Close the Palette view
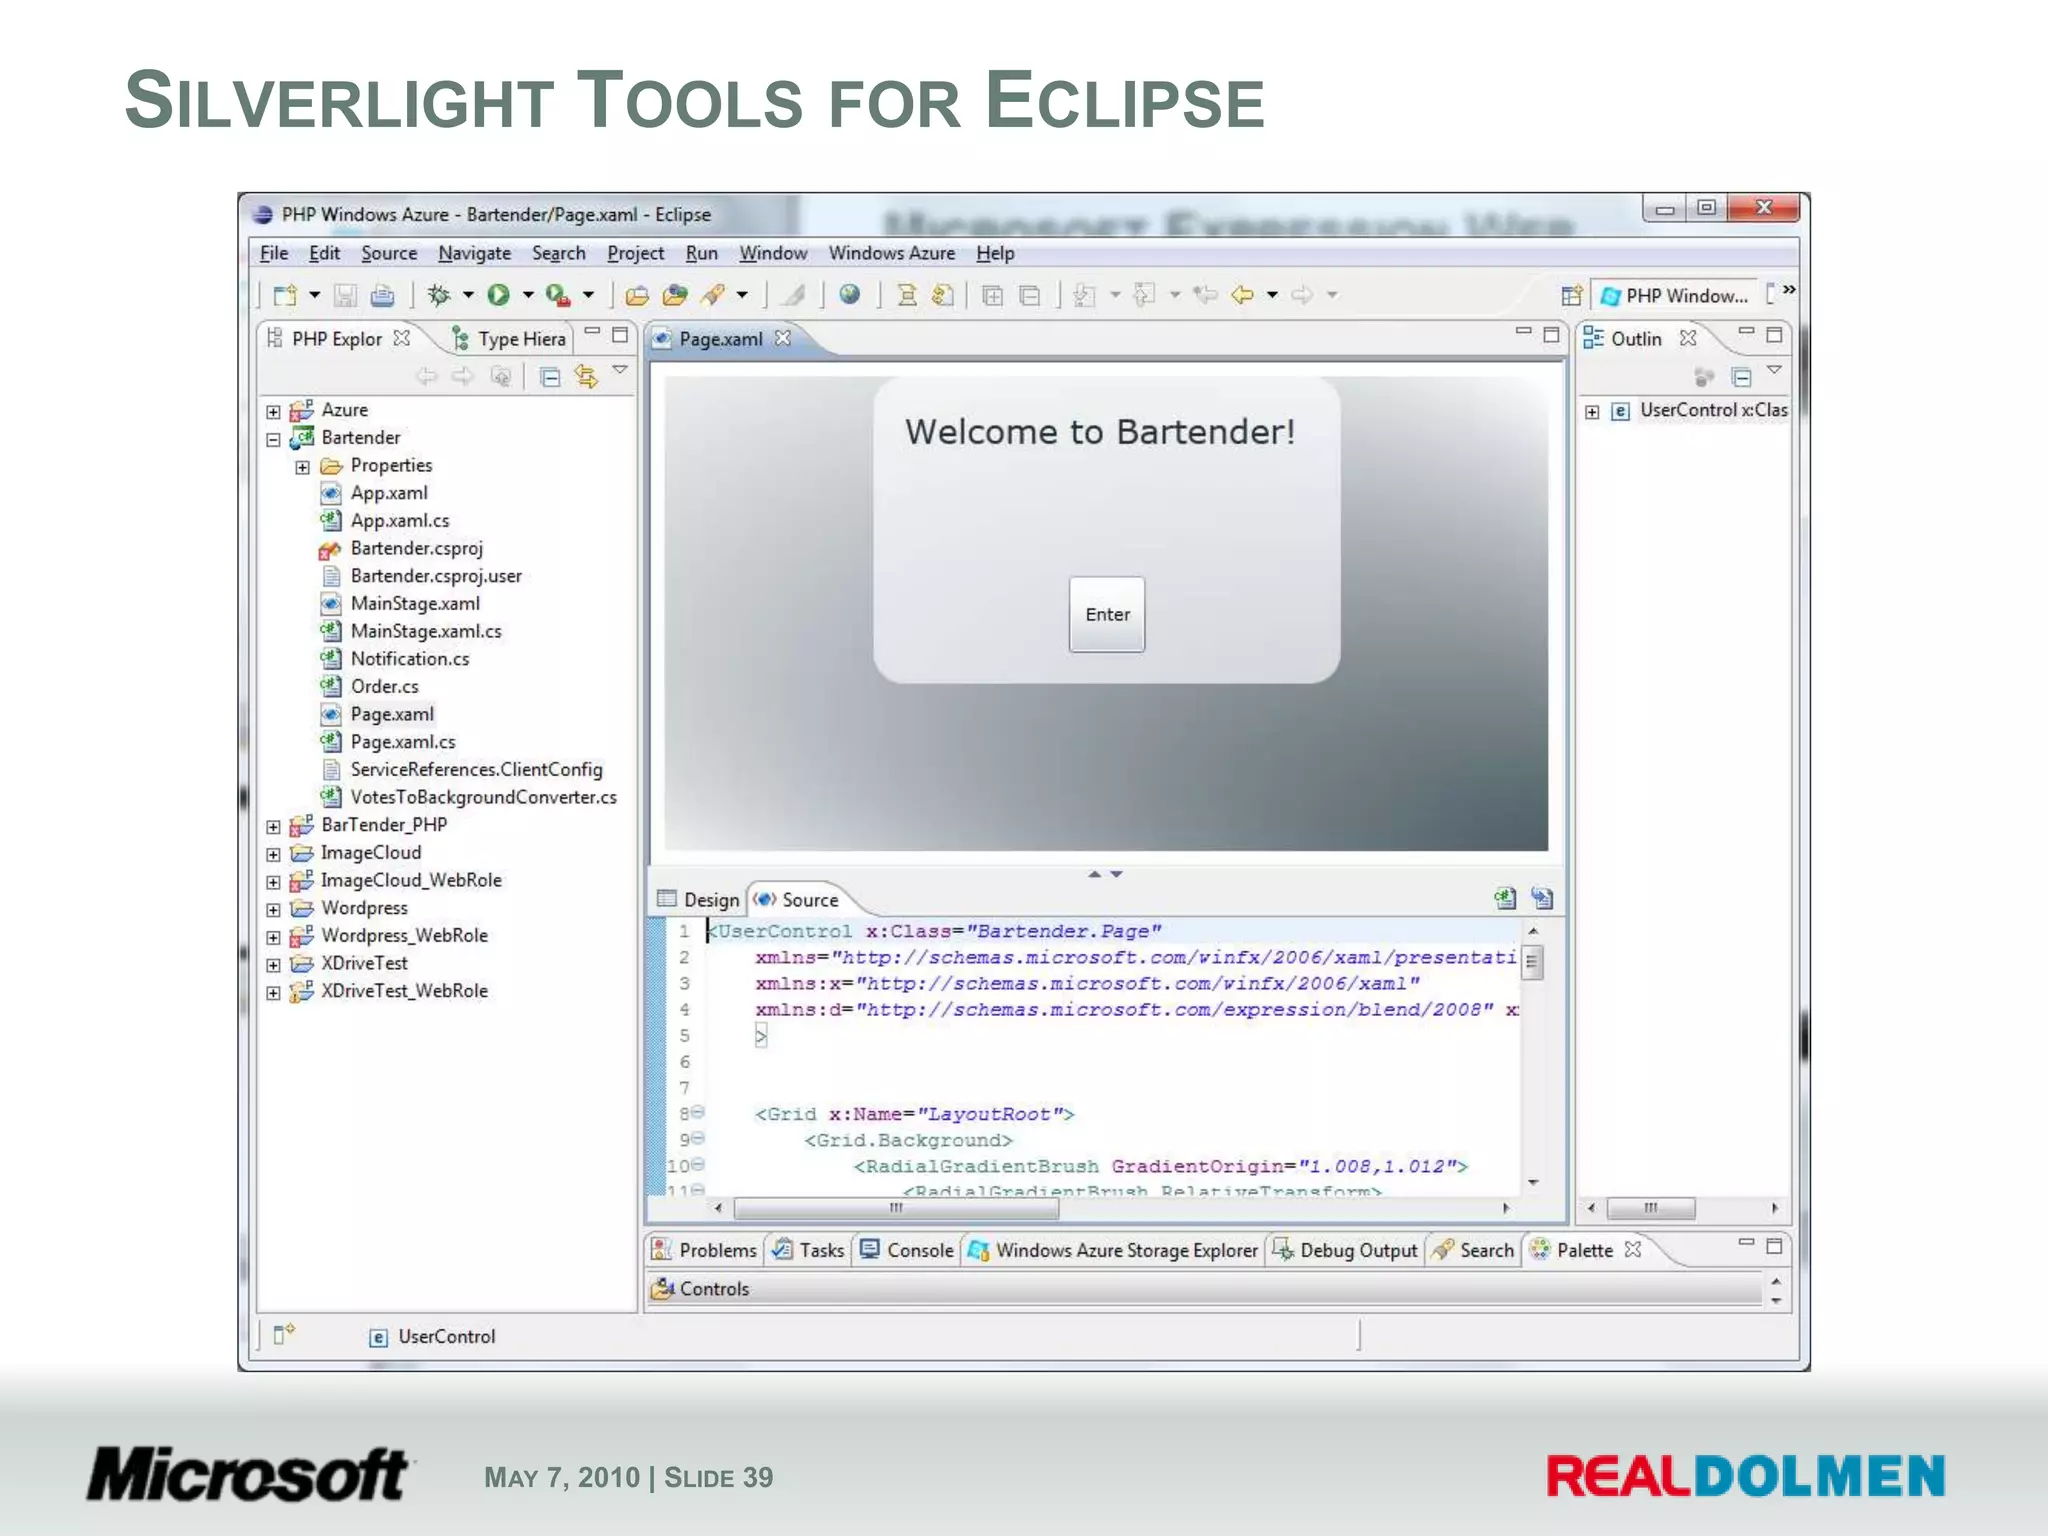Viewport: 2048px width, 1536px height. tap(1633, 1249)
